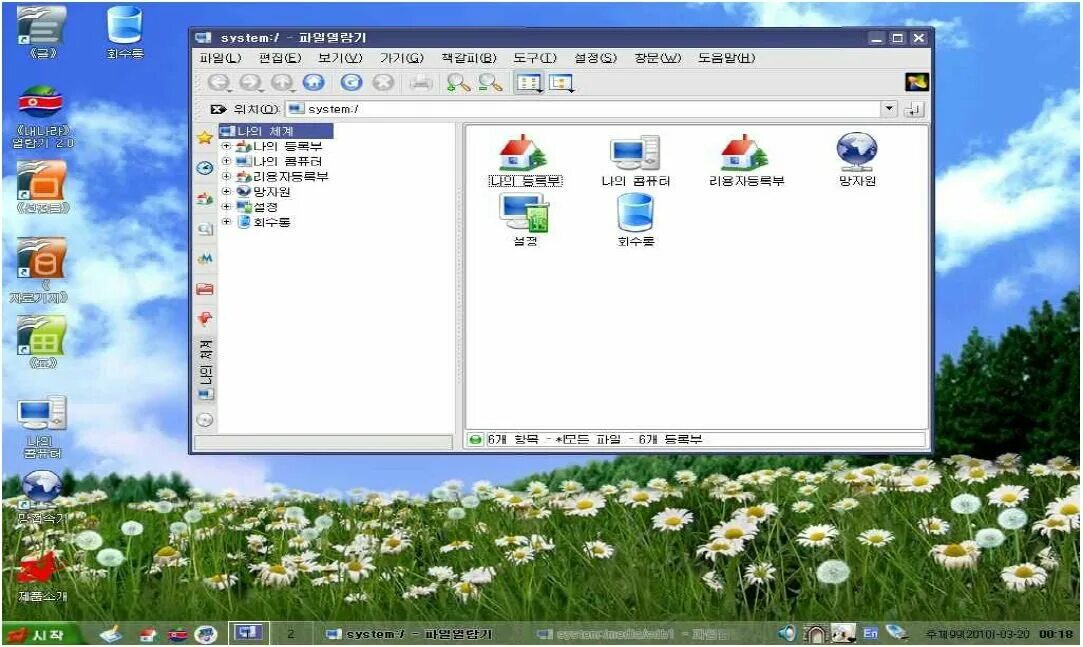Open the bookmarks star sidebar icon
The height and width of the screenshot is (647, 1083).
(x=204, y=136)
